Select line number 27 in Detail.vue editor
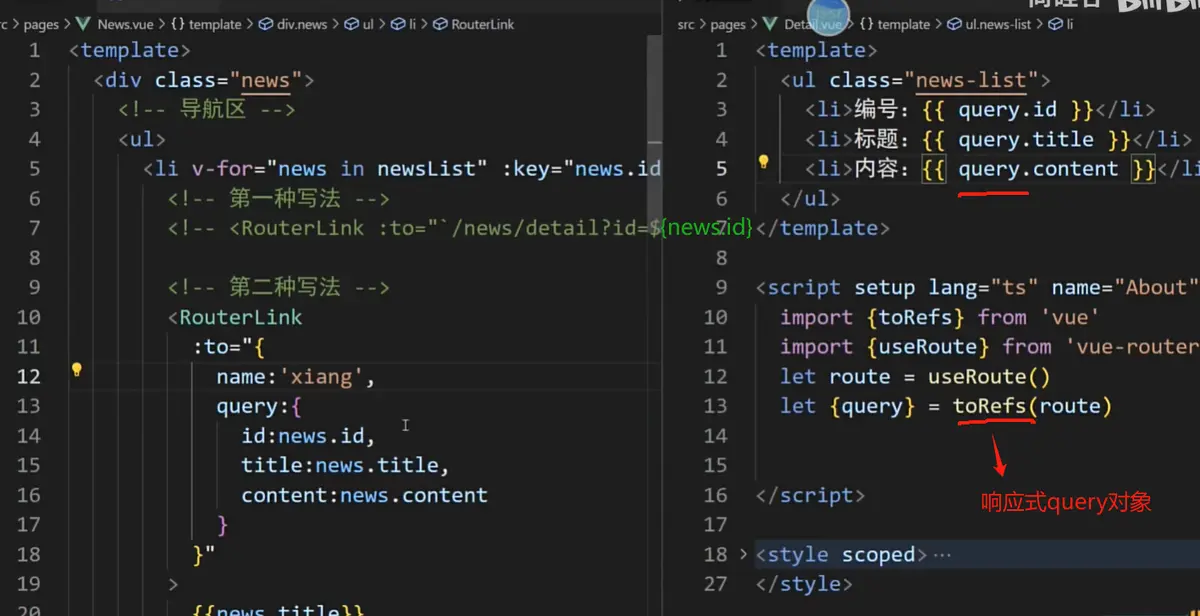 click(716, 583)
